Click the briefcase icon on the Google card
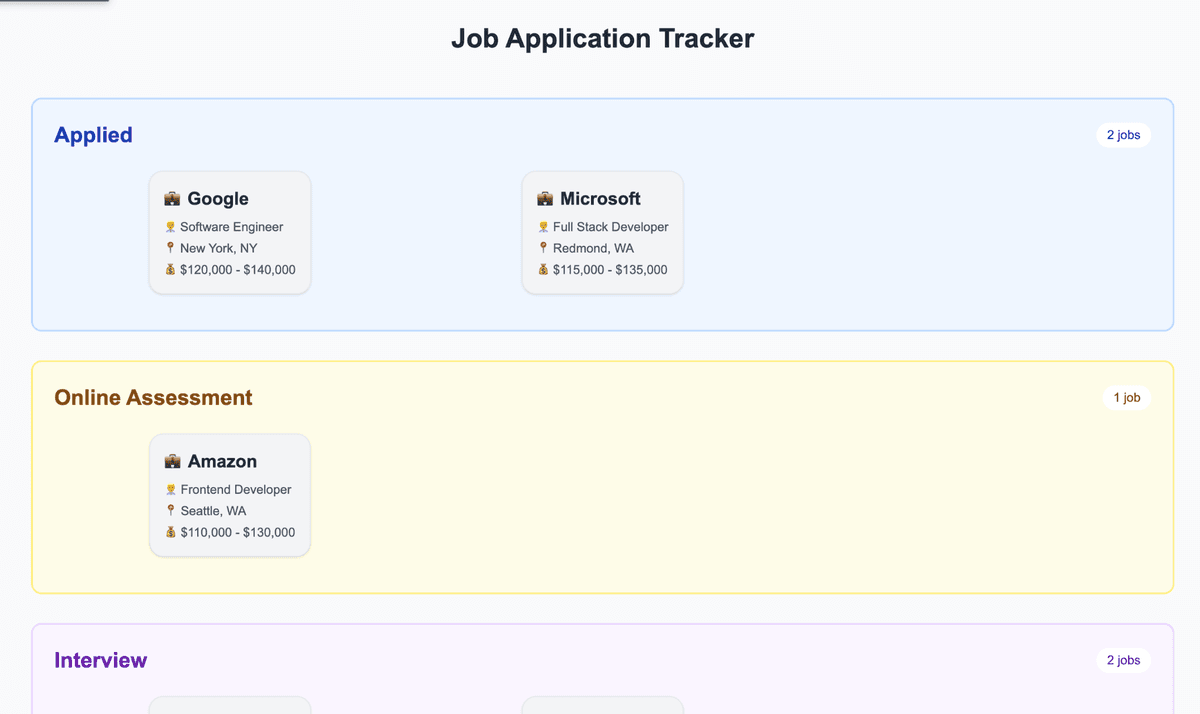1200x714 pixels. point(172,198)
